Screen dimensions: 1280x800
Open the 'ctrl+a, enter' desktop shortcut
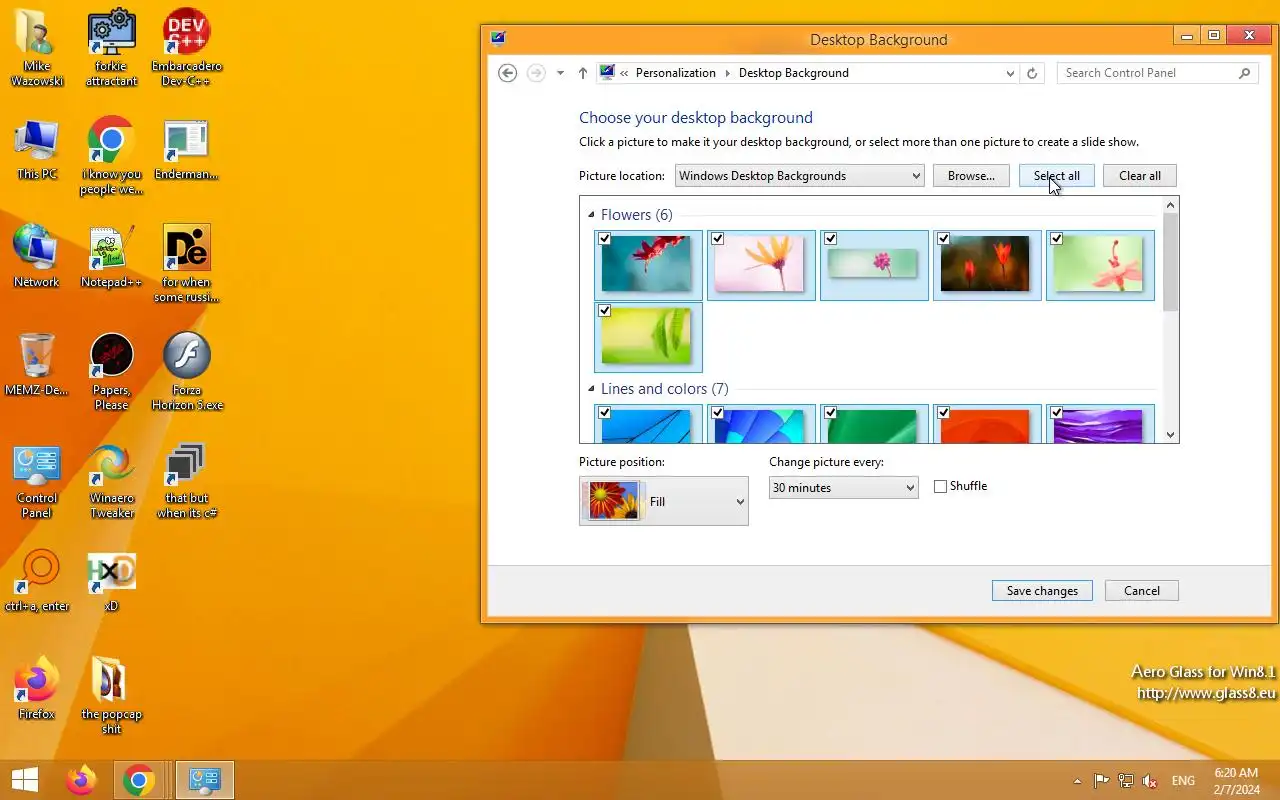coord(36,580)
